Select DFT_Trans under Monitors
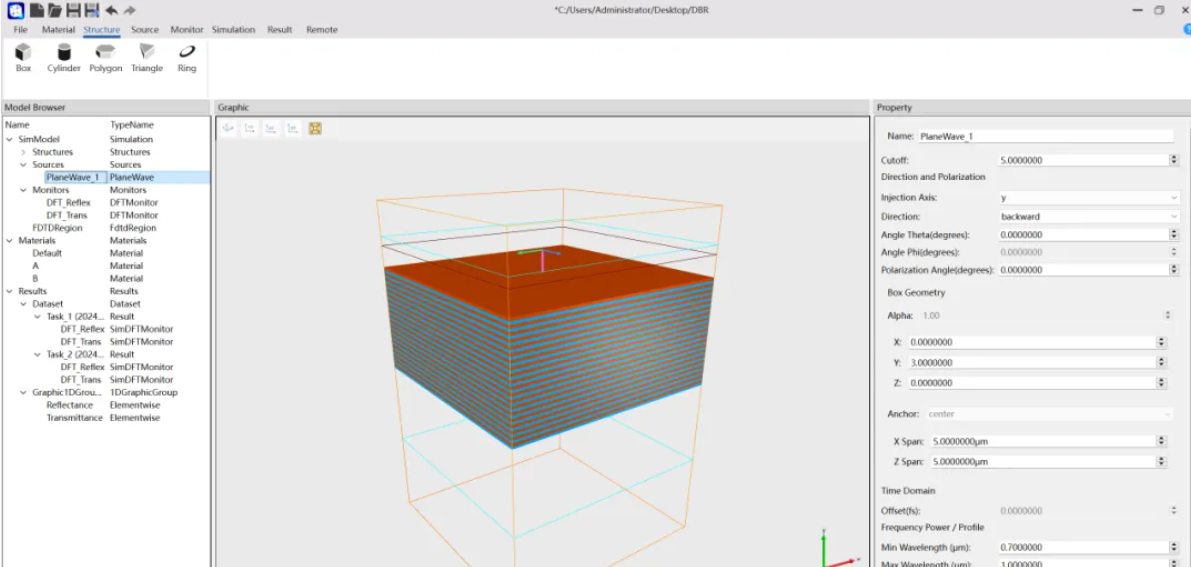 [68, 215]
